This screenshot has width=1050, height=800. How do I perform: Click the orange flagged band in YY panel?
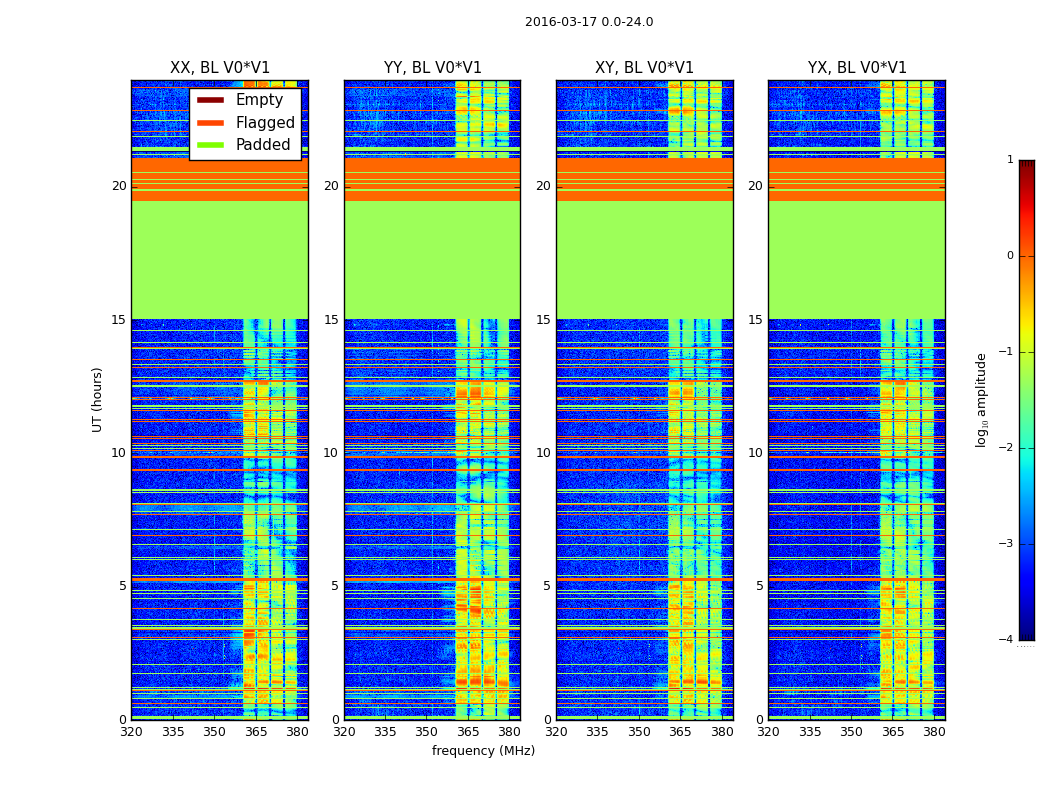[433, 179]
